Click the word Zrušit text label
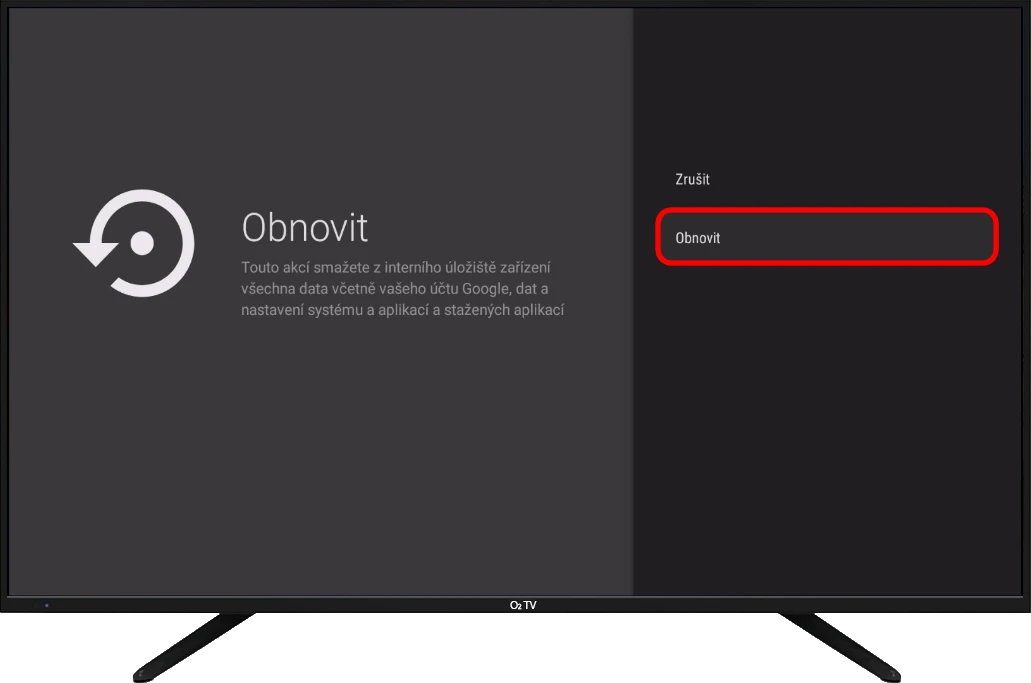This screenshot has height=683, width=1031. coord(692,180)
